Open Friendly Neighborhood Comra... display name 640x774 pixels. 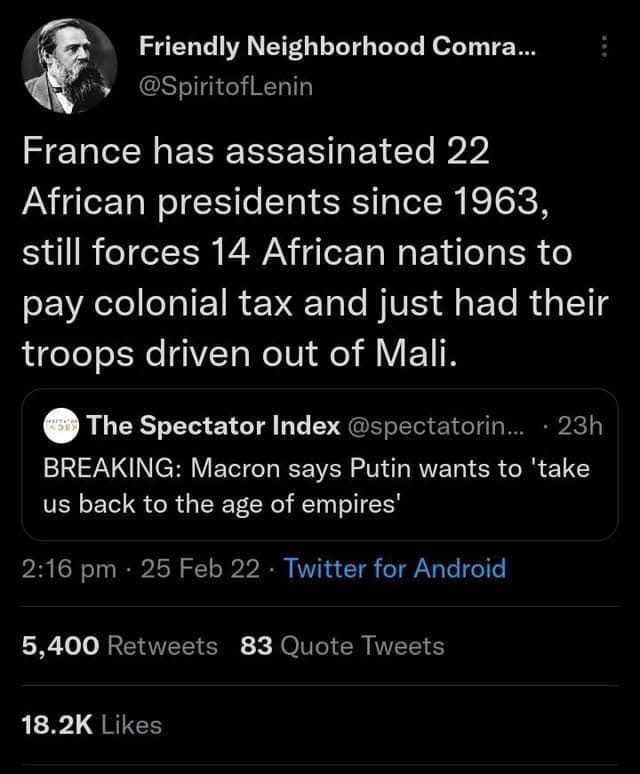[x=337, y=45]
